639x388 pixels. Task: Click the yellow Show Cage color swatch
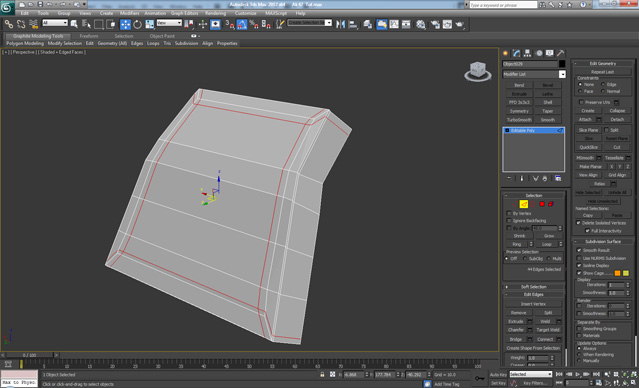(626, 273)
